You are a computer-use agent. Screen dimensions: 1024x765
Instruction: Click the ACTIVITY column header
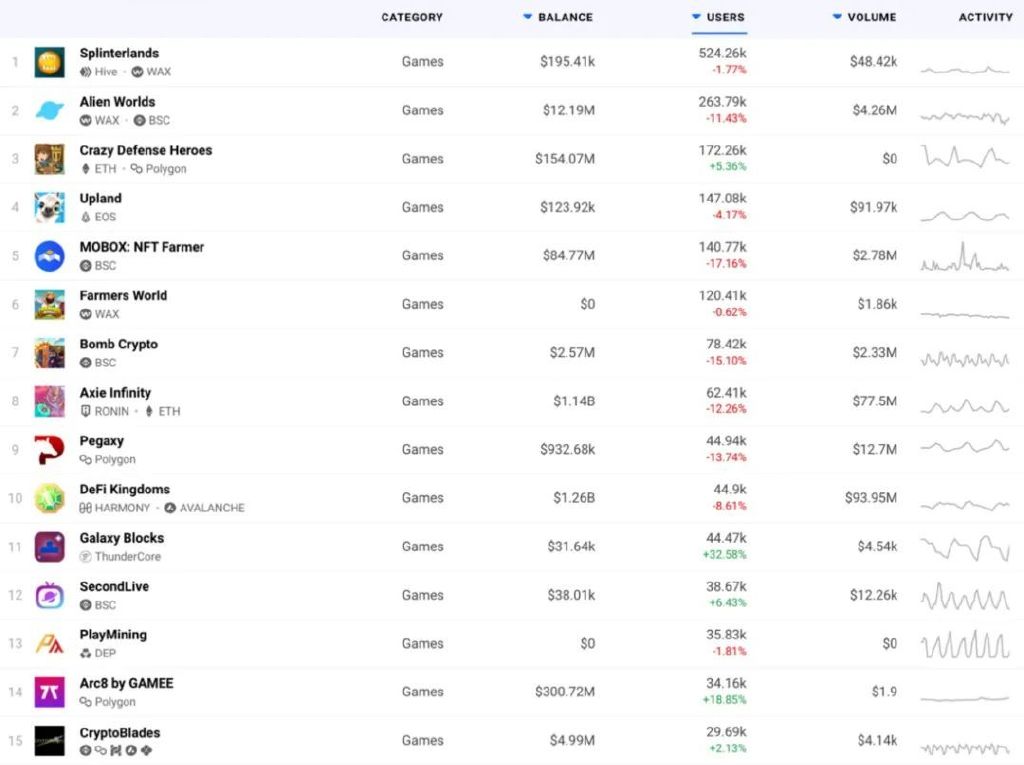click(985, 18)
